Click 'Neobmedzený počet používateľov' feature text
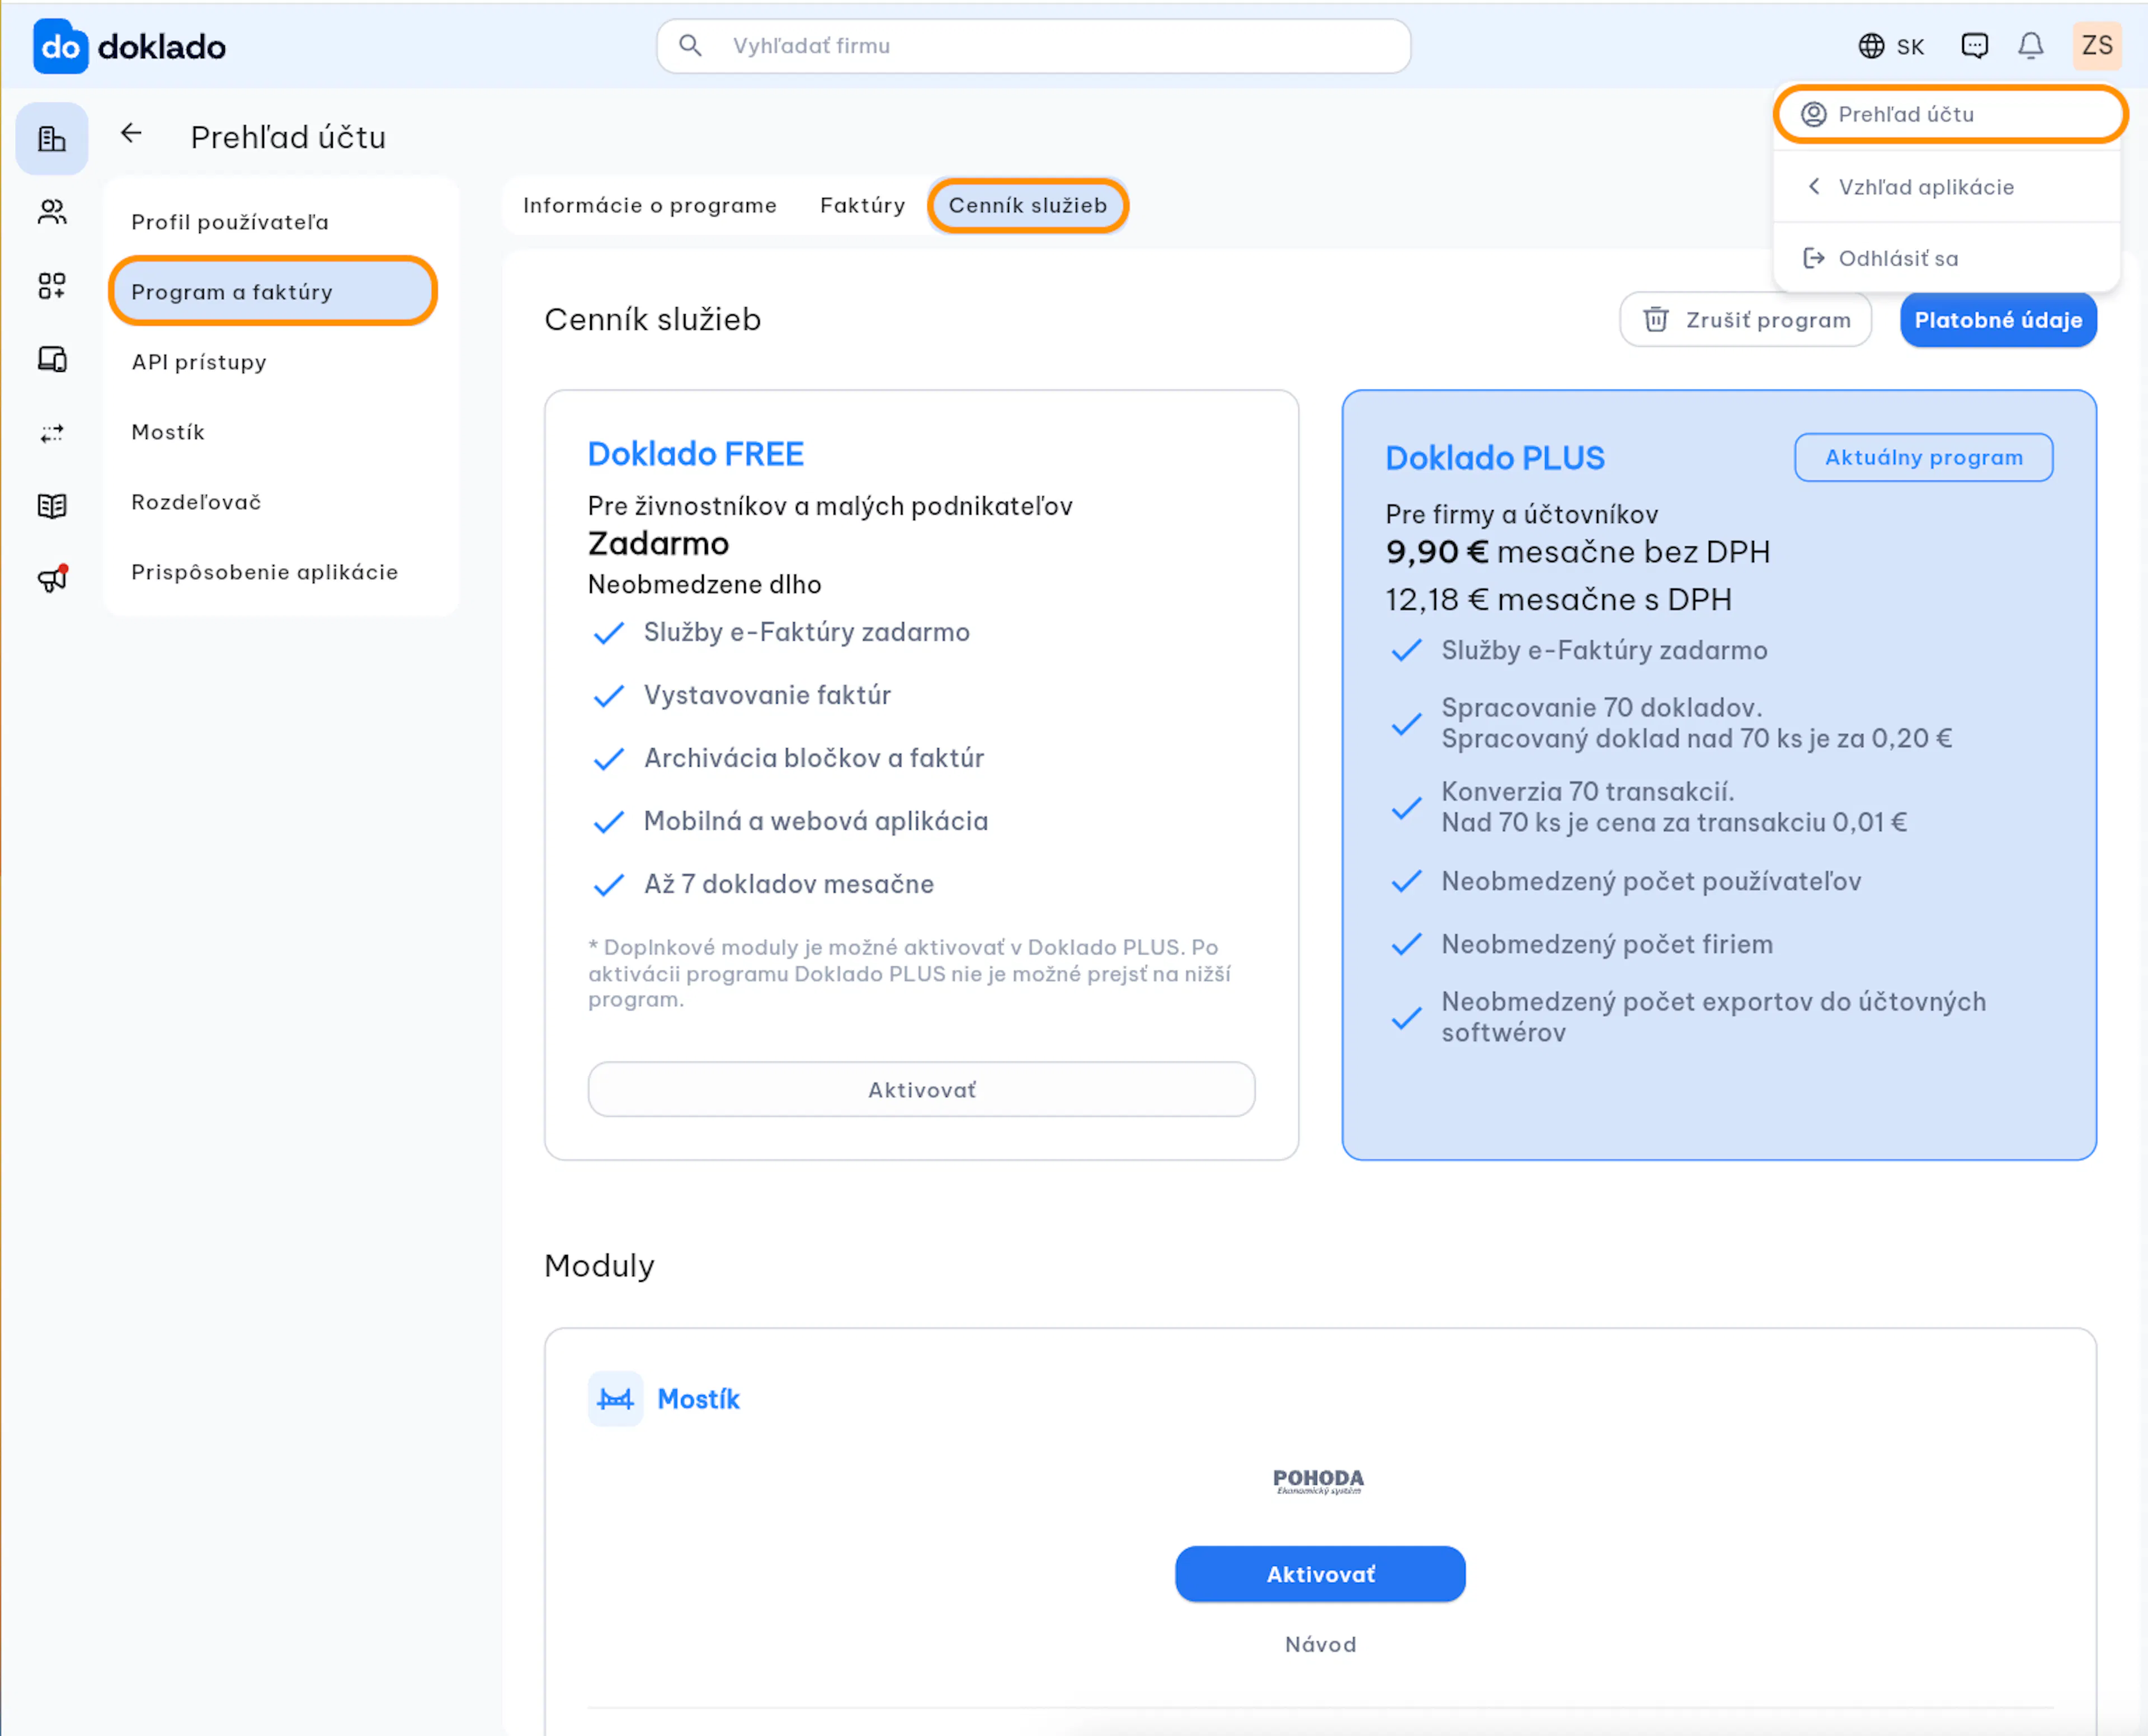This screenshot has height=1736, width=2148. click(x=1651, y=881)
